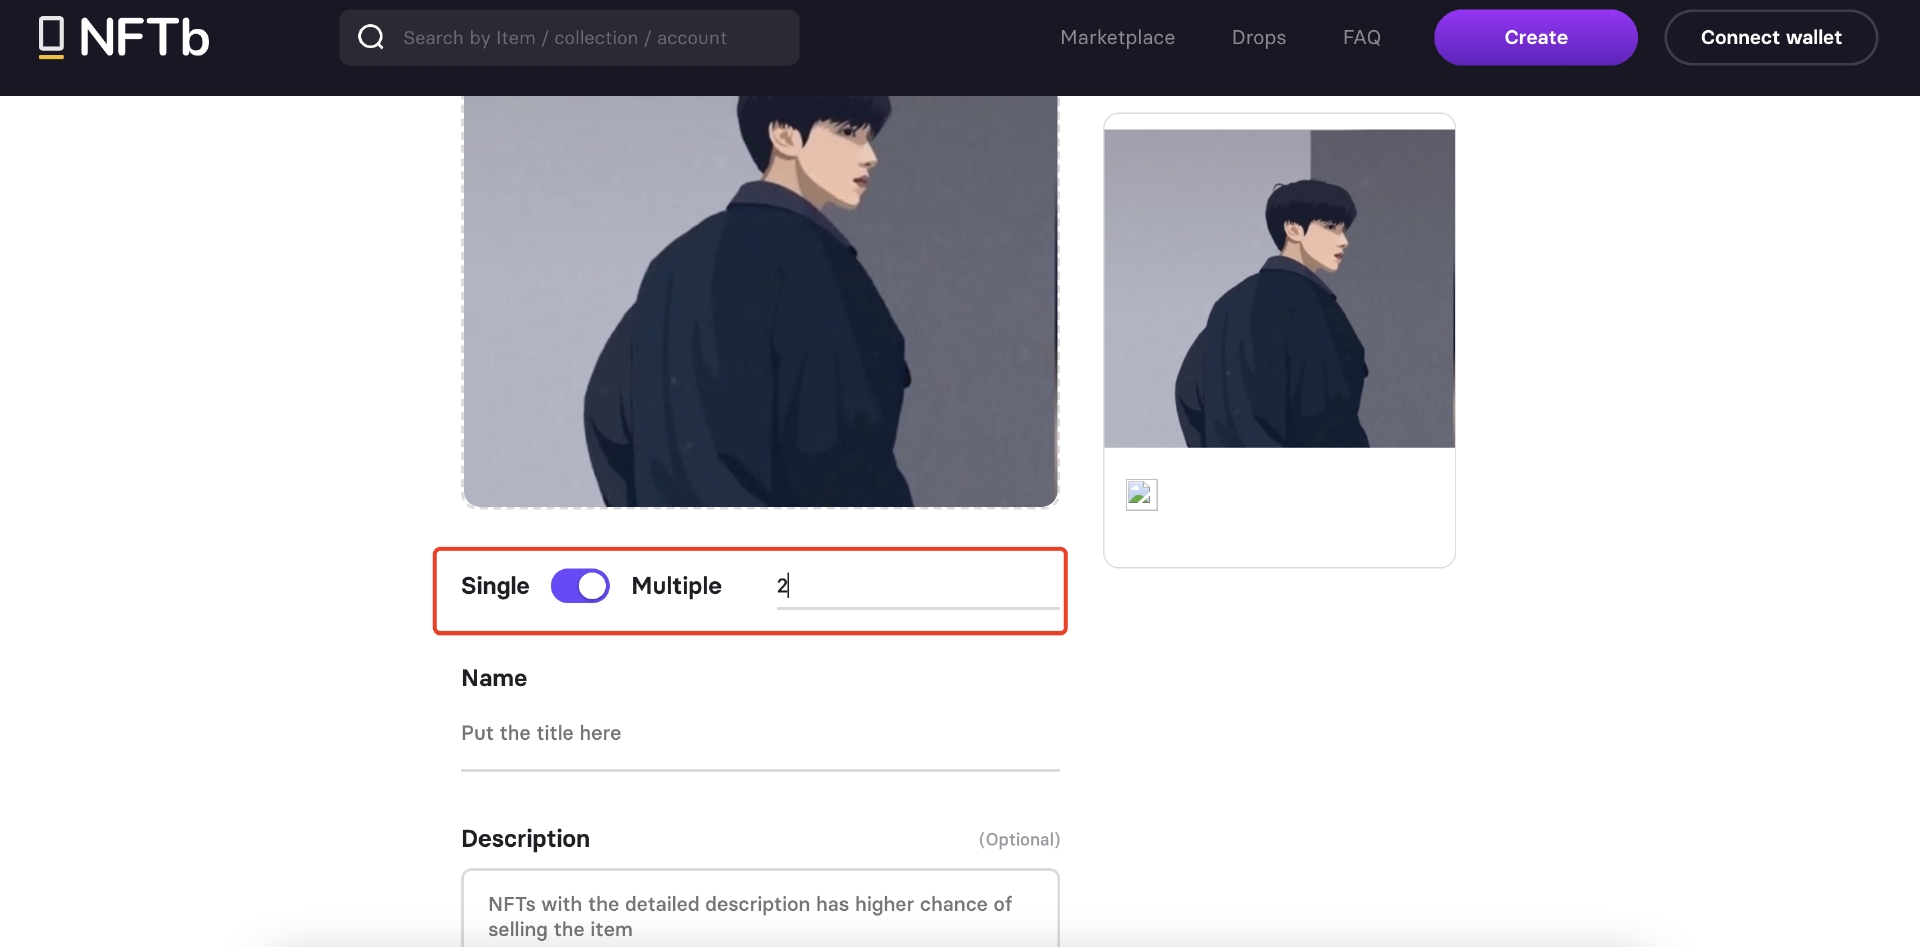The width and height of the screenshot is (1920, 947).
Task: Click the NFTb wordmark text
Action: (x=144, y=37)
